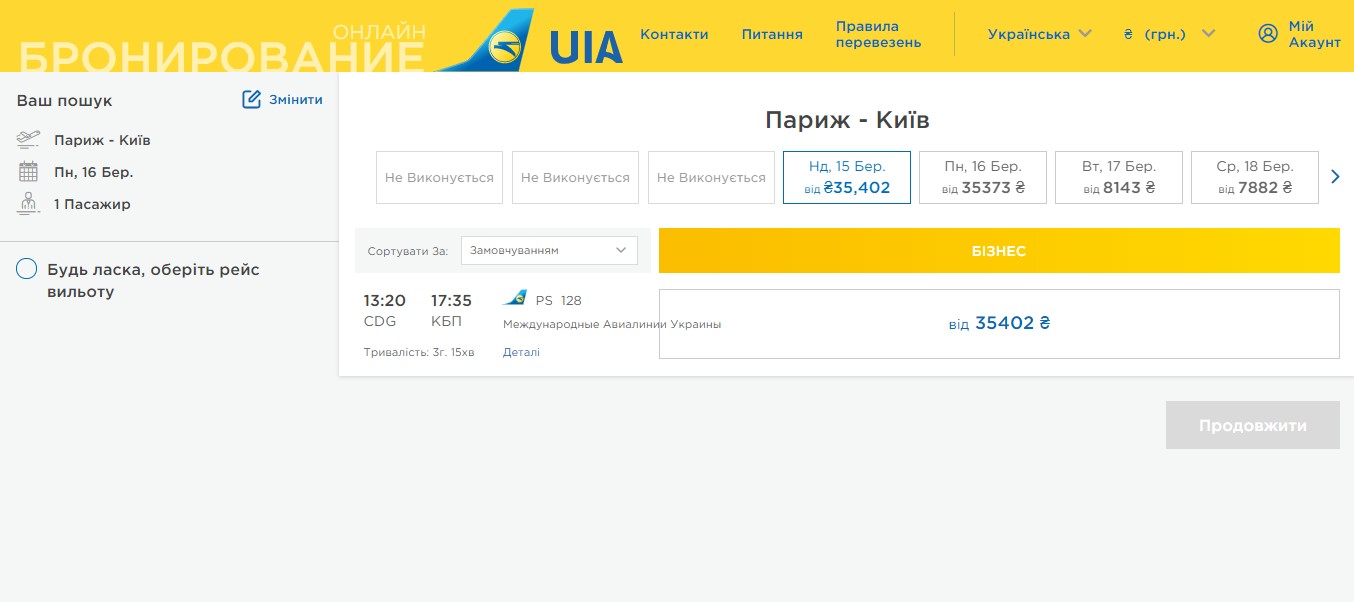Click the UIA carrier icon near PS 128
This screenshot has width=1354, height=602.
[x=515, y=299]
